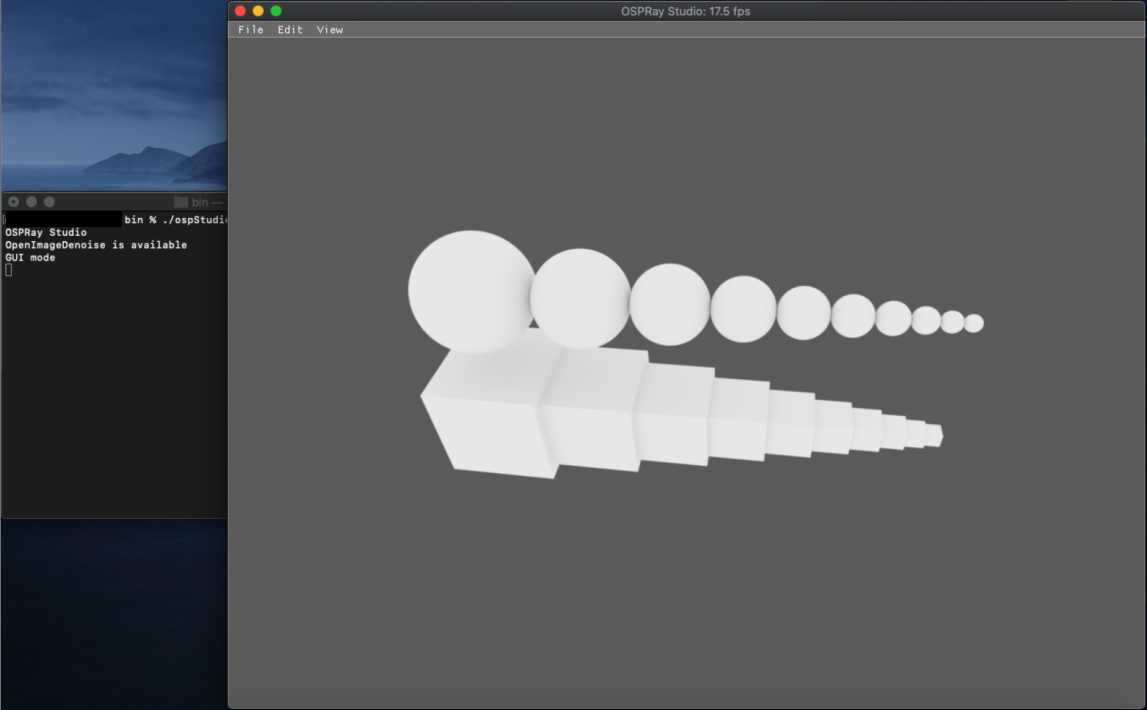Minimize the OSPRay Studio window

point(258,11)
